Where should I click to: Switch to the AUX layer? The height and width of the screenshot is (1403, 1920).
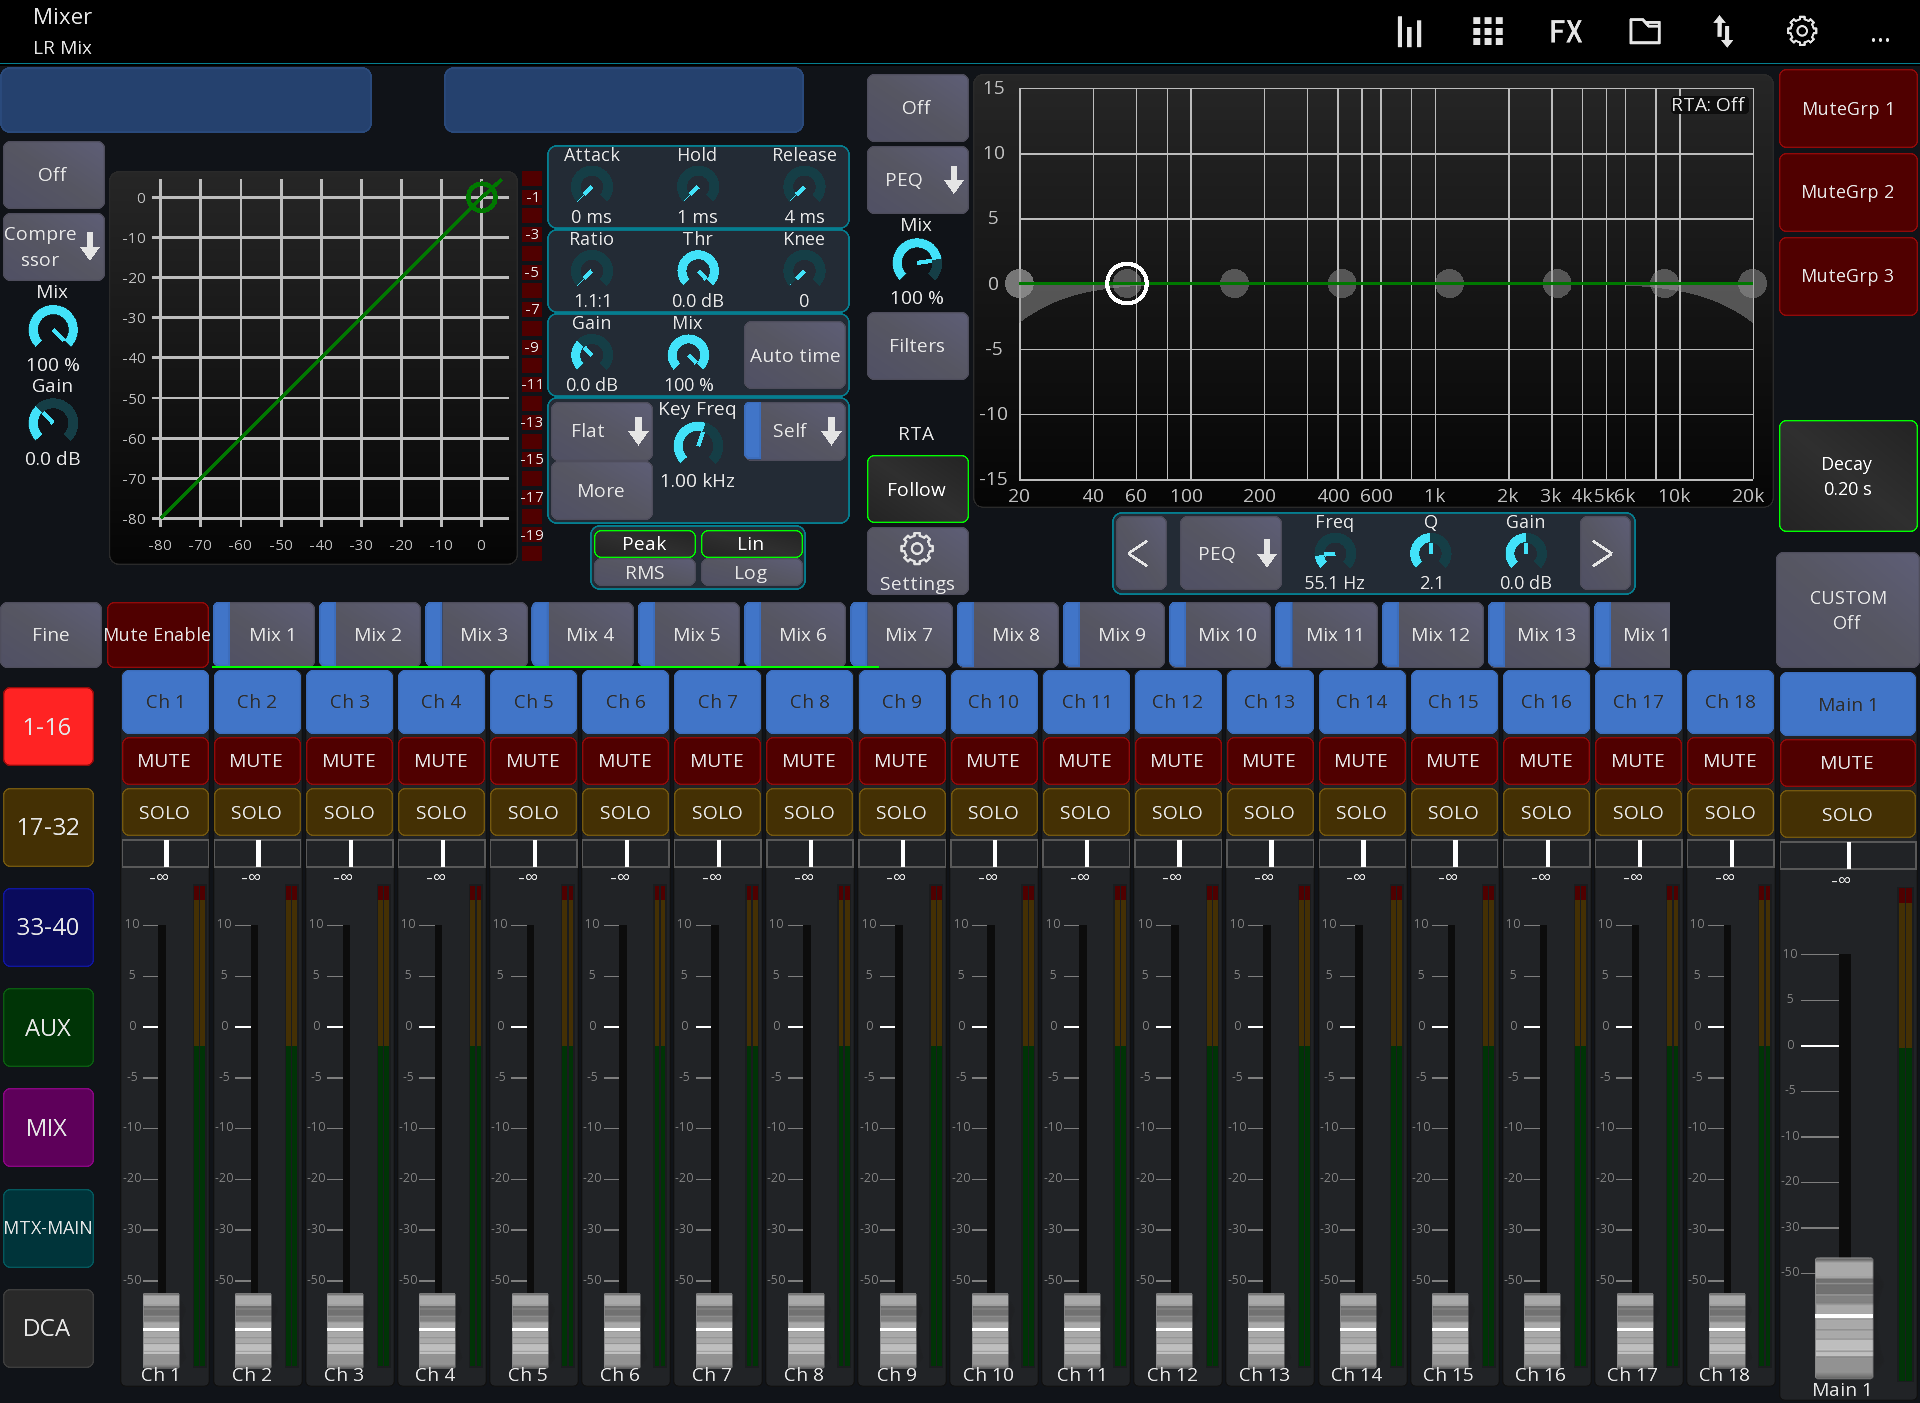pyautogui.click(x=48, y=1028)
